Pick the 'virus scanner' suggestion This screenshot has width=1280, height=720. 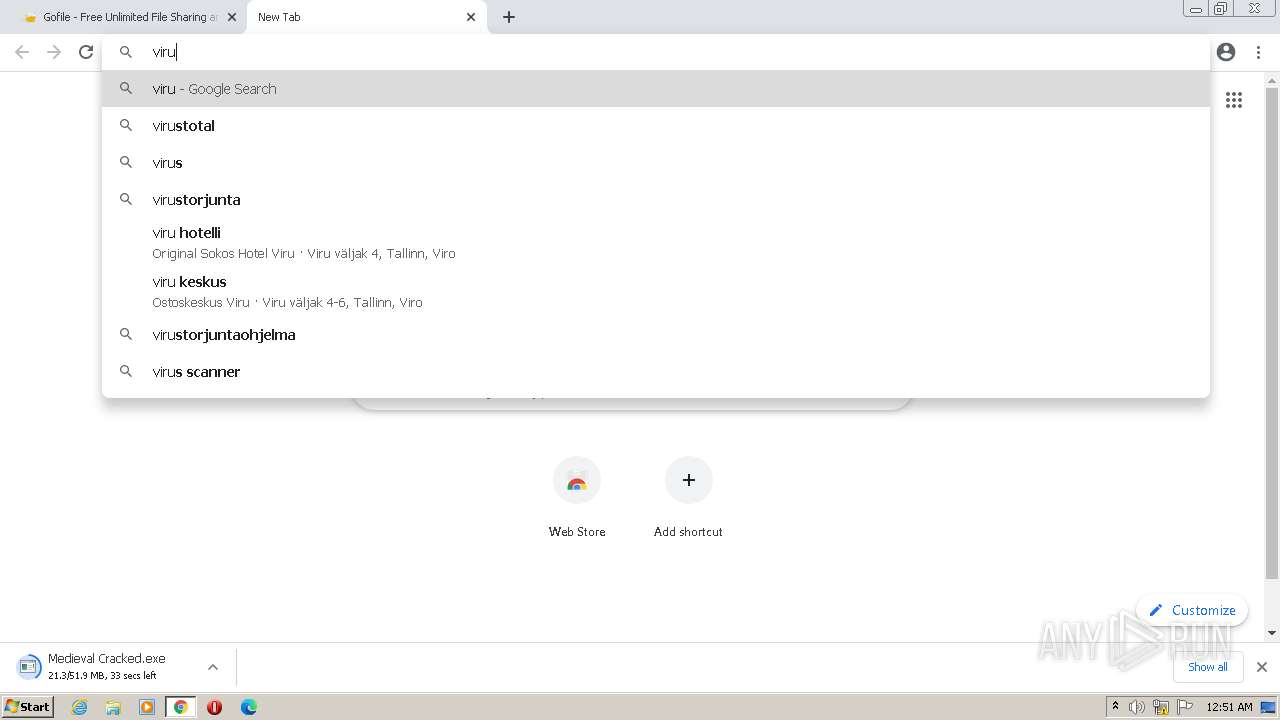pos(656,372)
